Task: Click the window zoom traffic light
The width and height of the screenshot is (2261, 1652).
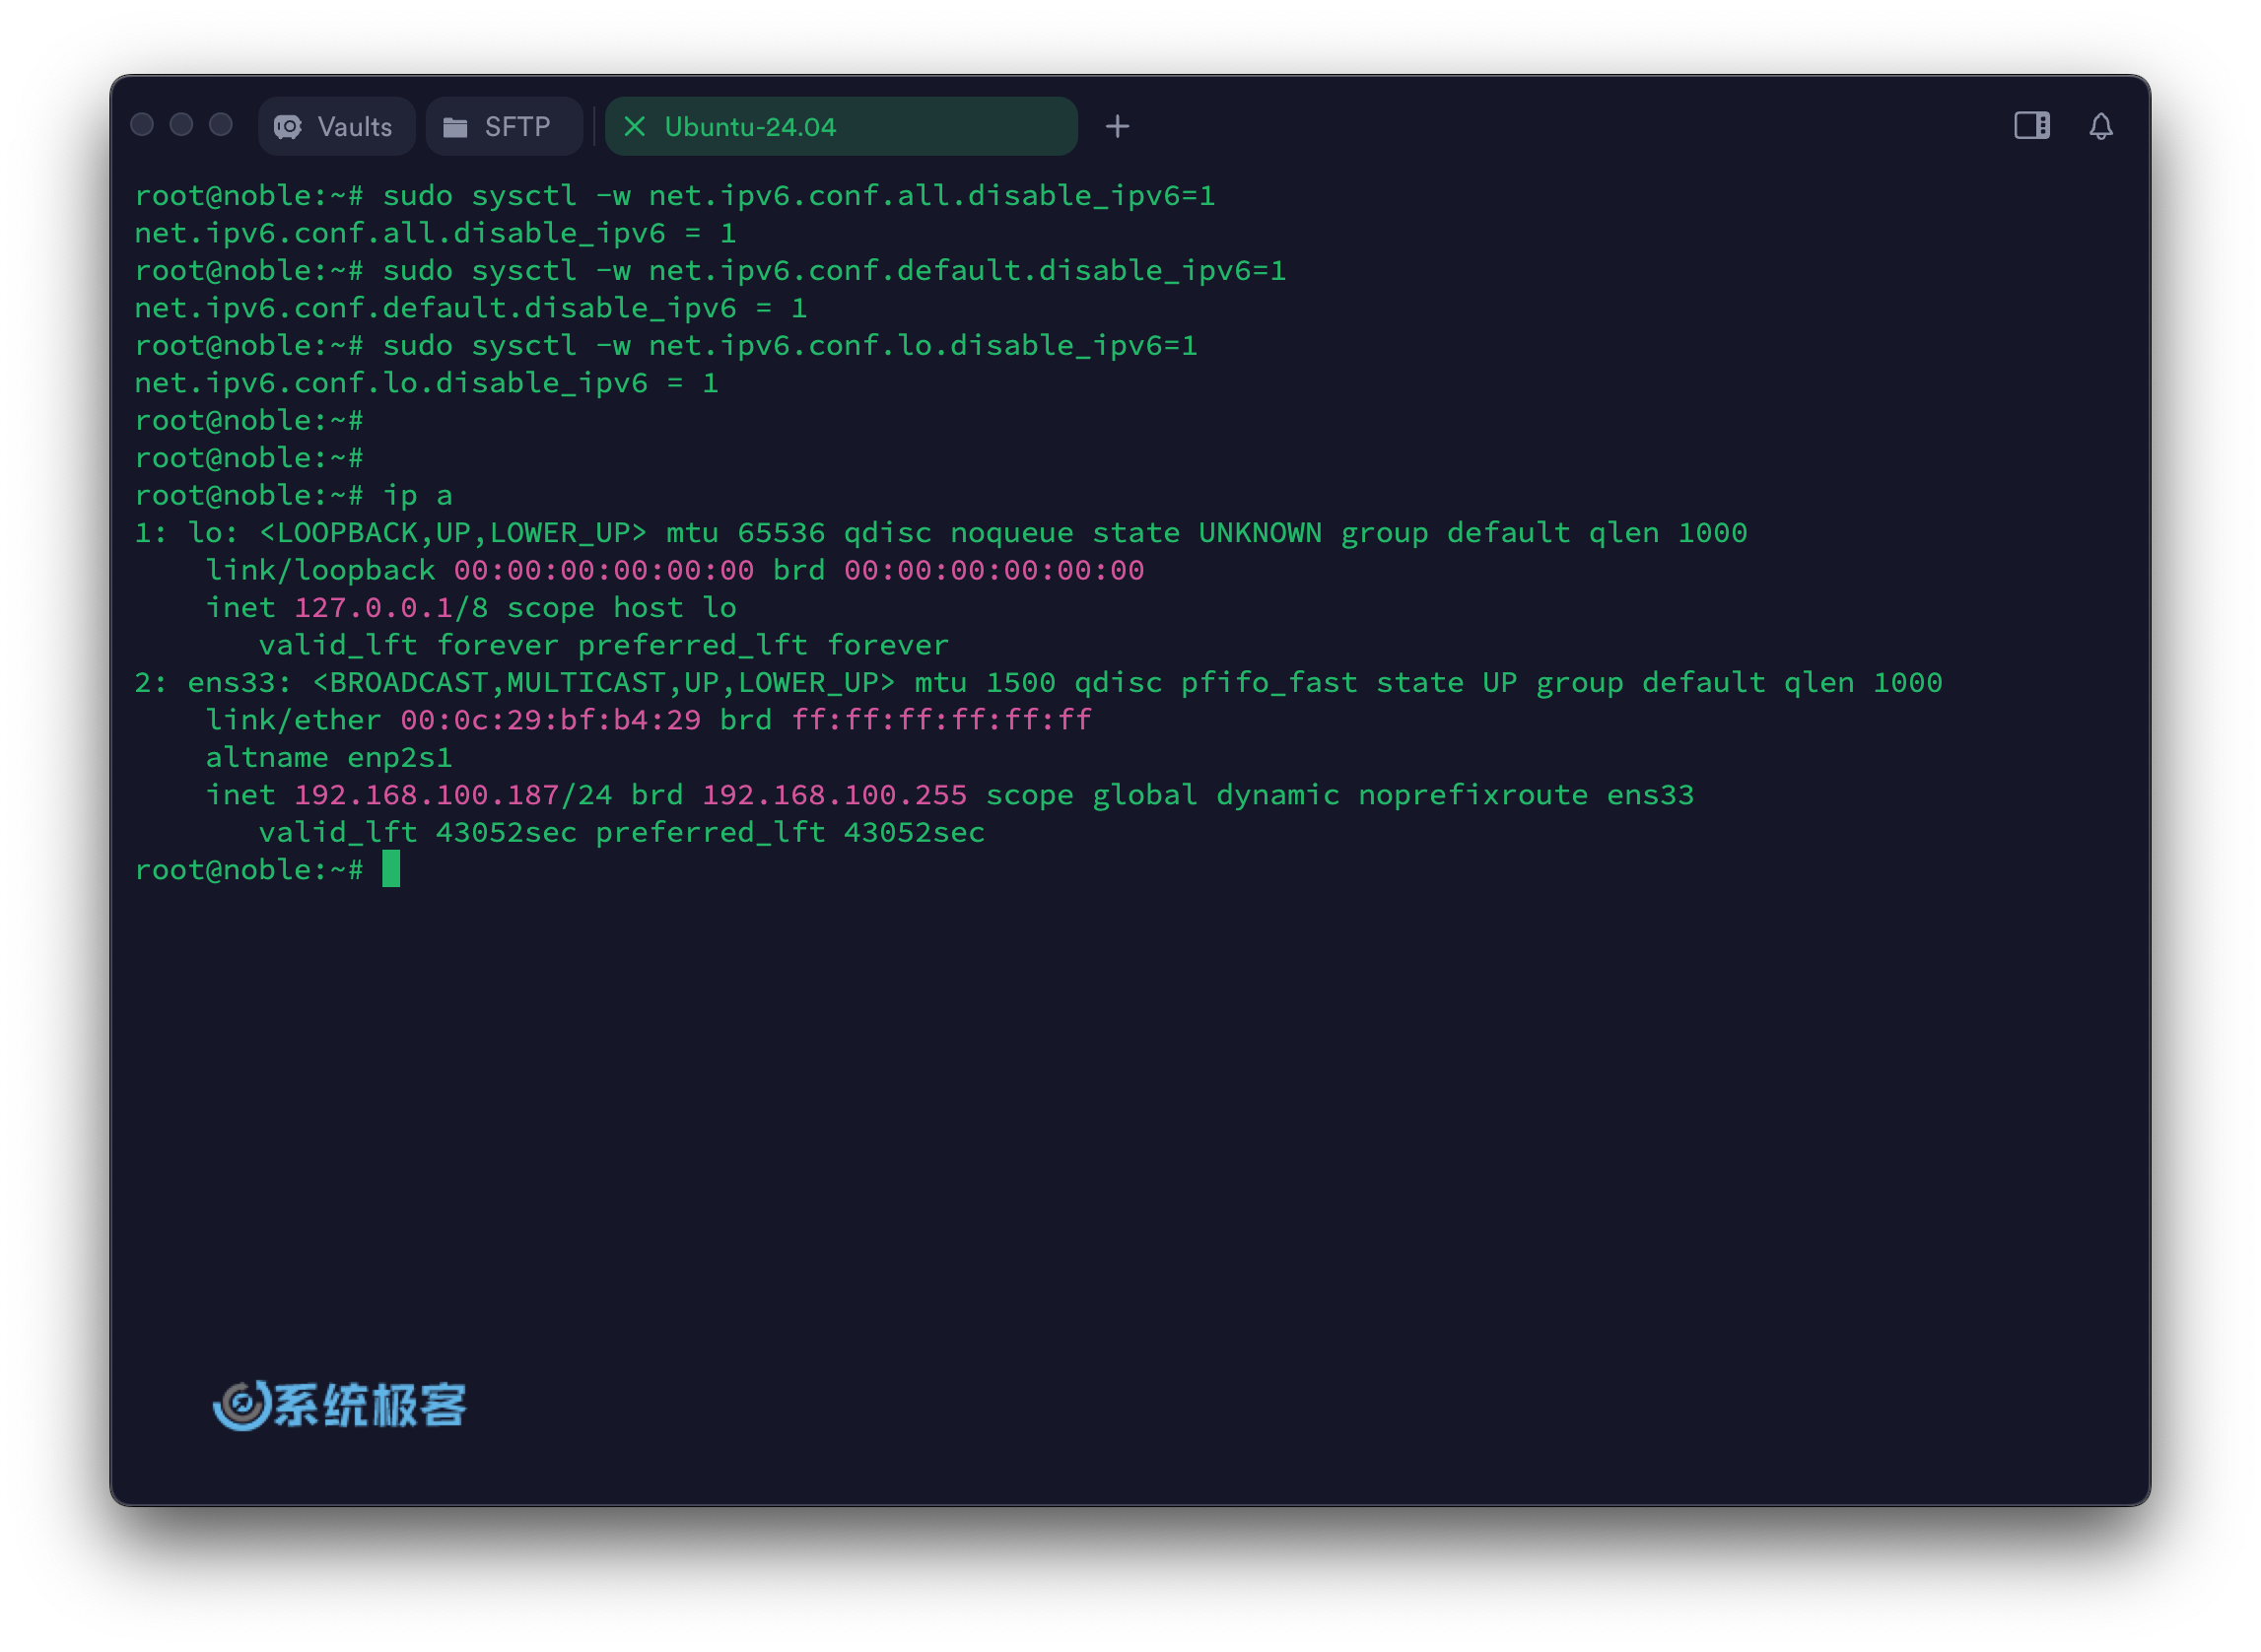Action: [221, 125]
